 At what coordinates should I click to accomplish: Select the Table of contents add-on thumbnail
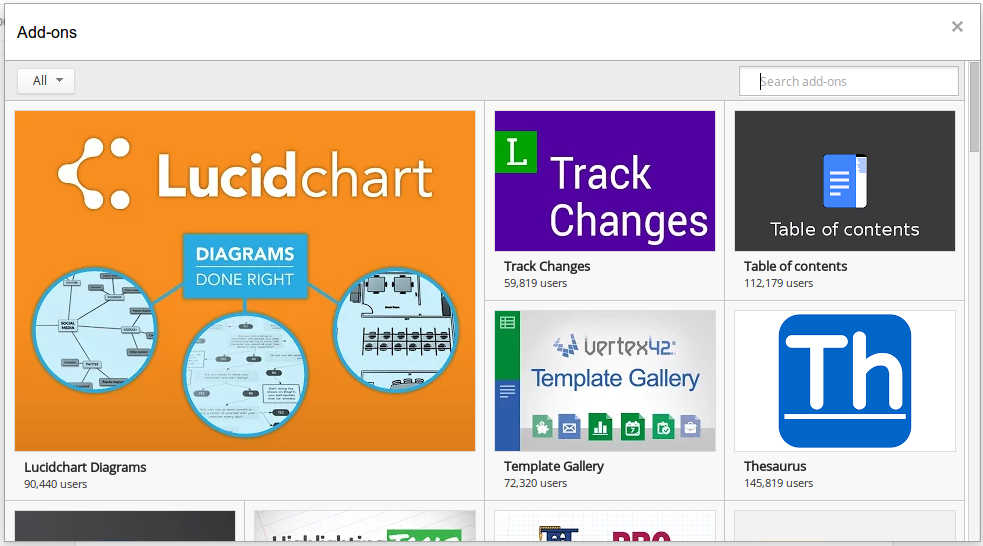click(x=844, y=181)
